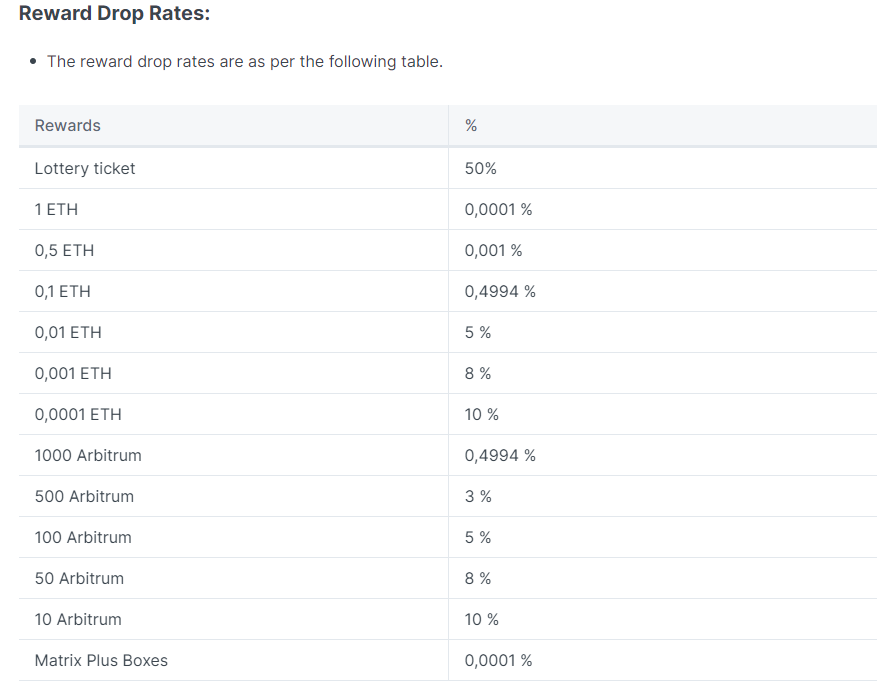This screenshot has height=686, width=878.
Task: Click 8 % in the 50 Arbitrum row
Action: tap(478, 578)
